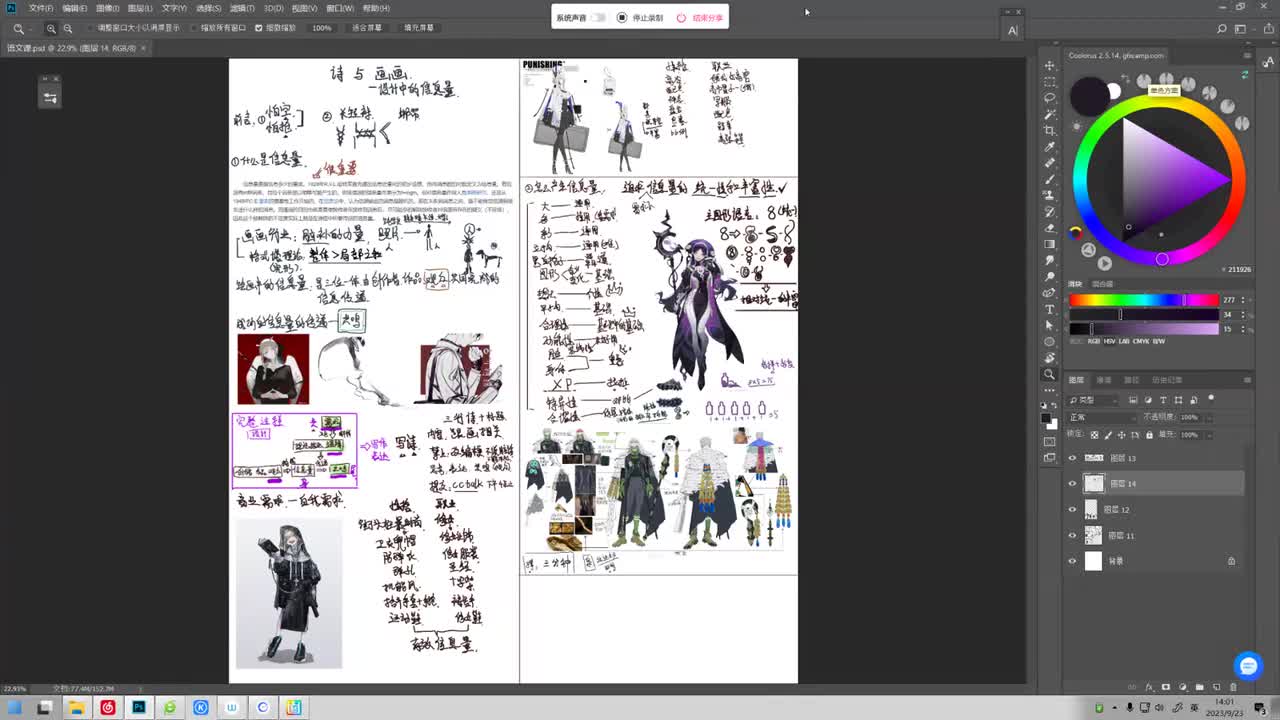Screen dimensions: 1280x720
Task: Click the zoom-out magnifier in options bar
Action: pyautogui.click(x=67, y=28)
